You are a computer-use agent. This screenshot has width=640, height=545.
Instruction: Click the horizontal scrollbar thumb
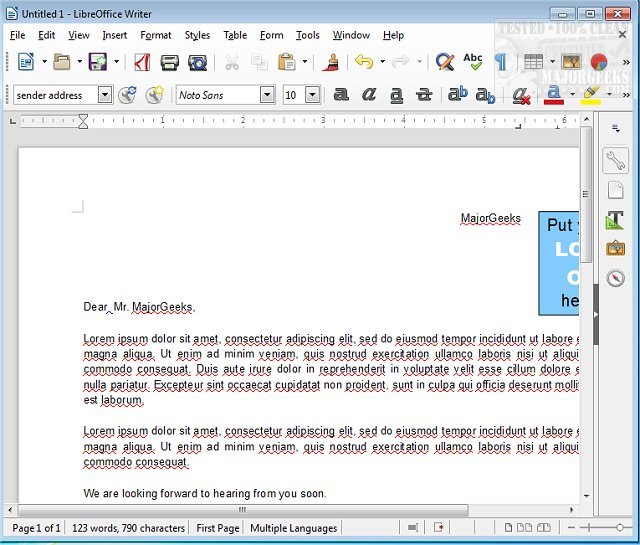pyautogui.click(x=243, y=510)
